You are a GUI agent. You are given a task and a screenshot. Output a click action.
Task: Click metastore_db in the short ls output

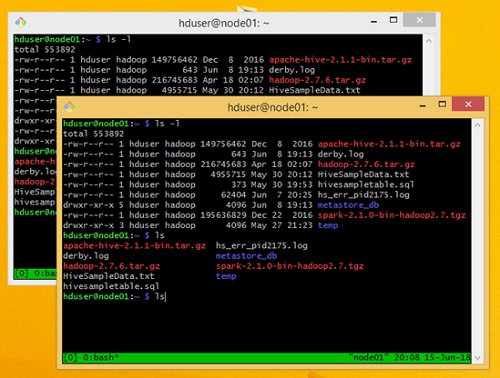point(246,256)
